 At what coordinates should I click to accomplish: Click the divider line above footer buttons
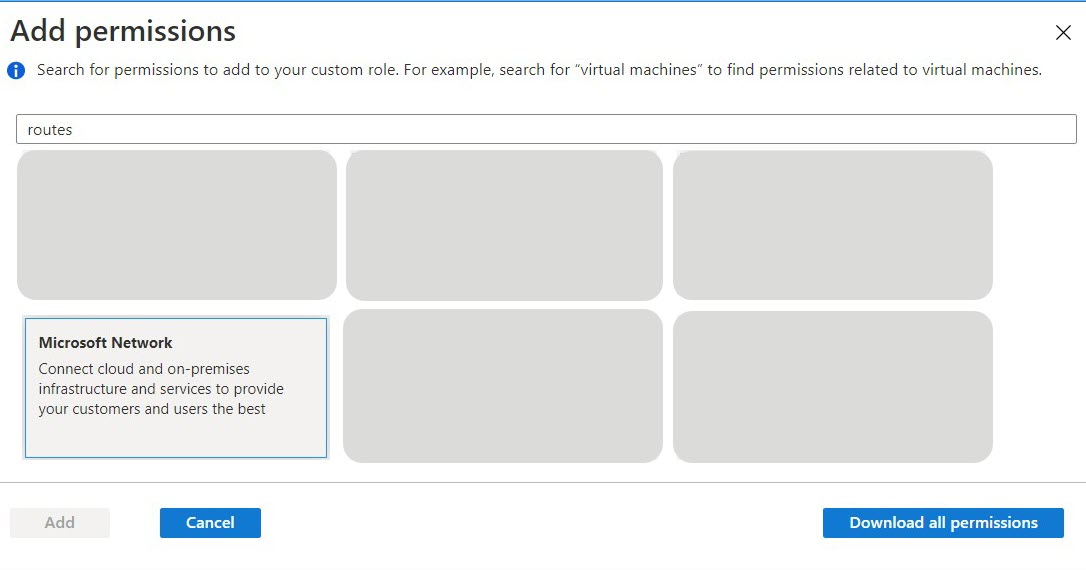click(x=543, y=483)
